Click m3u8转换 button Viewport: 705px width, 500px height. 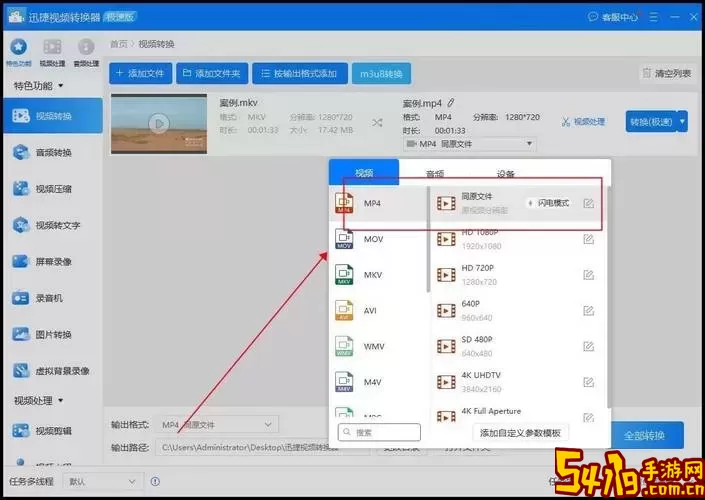(x=381, y=73)
